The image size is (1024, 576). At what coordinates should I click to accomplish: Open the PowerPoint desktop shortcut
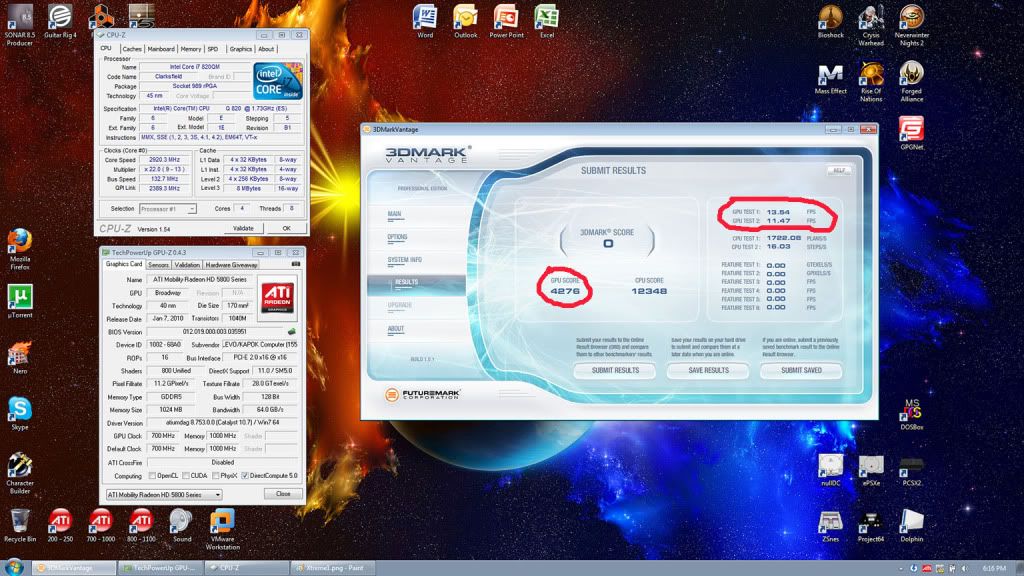coord(506,22)
